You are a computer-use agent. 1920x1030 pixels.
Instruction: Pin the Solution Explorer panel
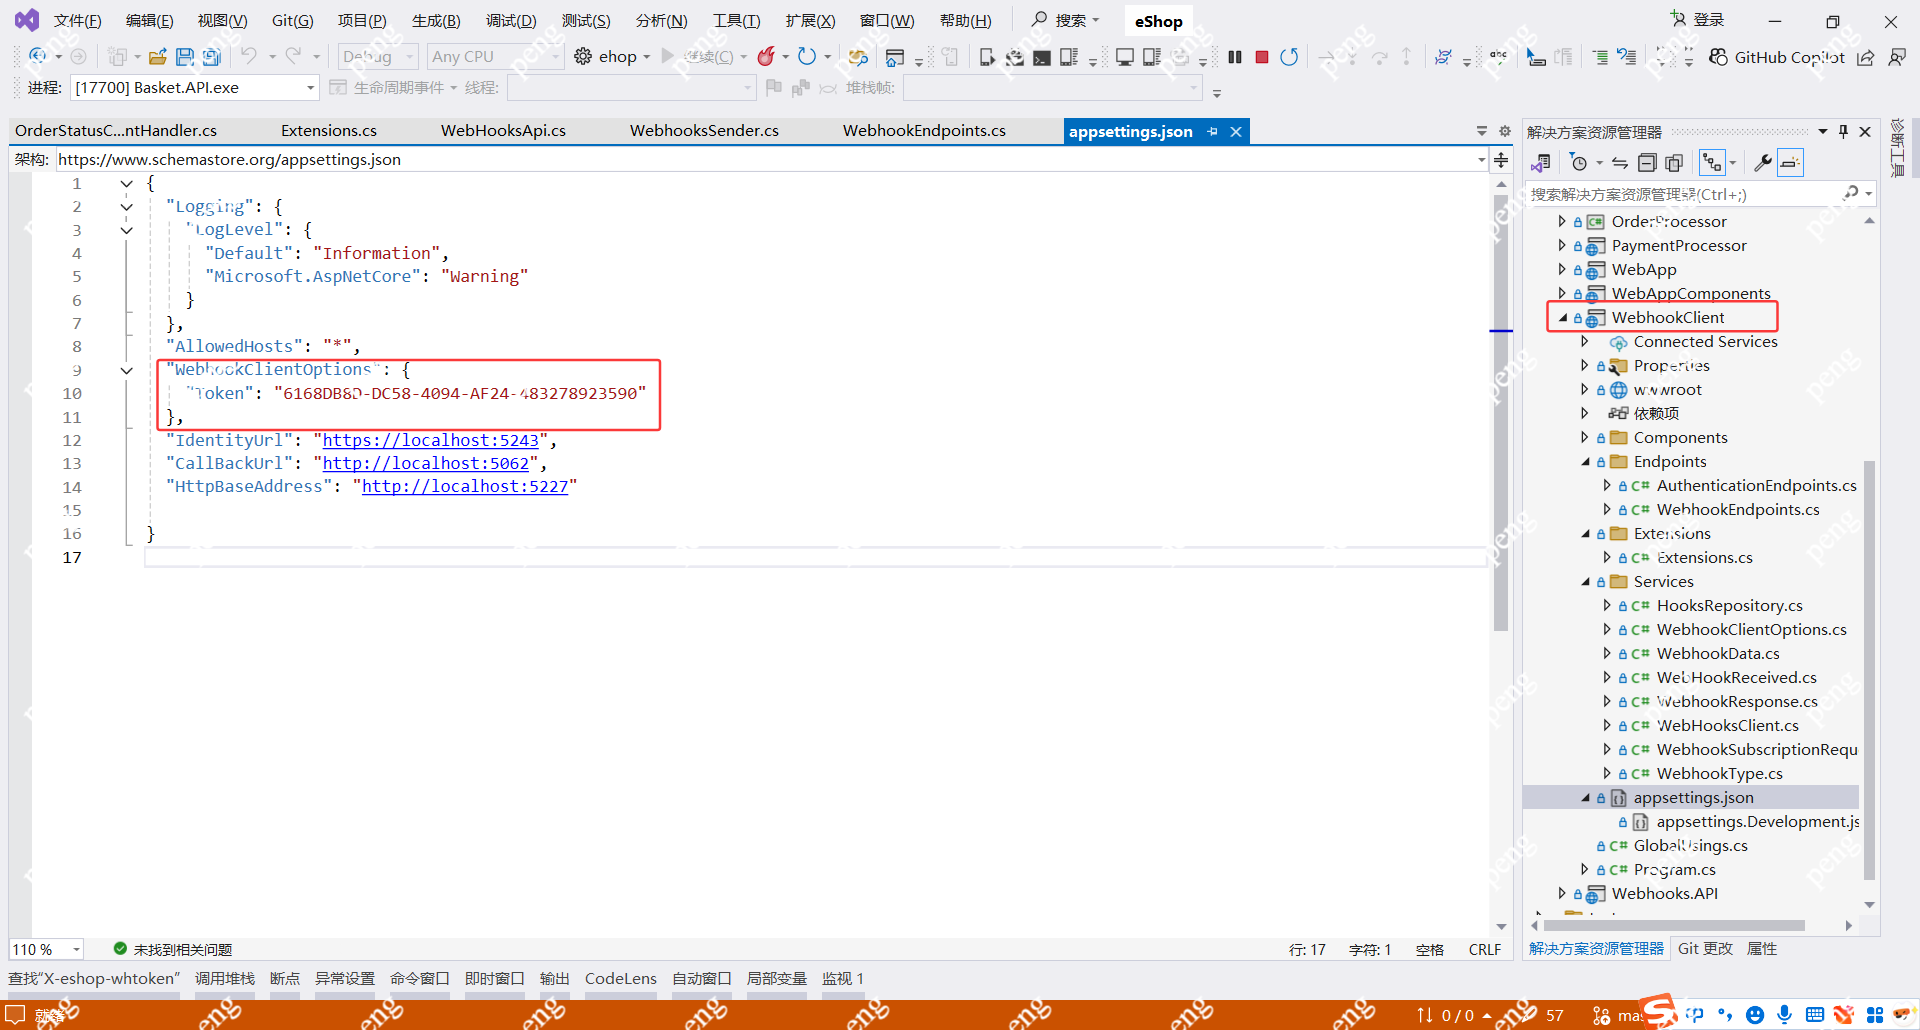pyautogui.click(x=1843, y=132)
